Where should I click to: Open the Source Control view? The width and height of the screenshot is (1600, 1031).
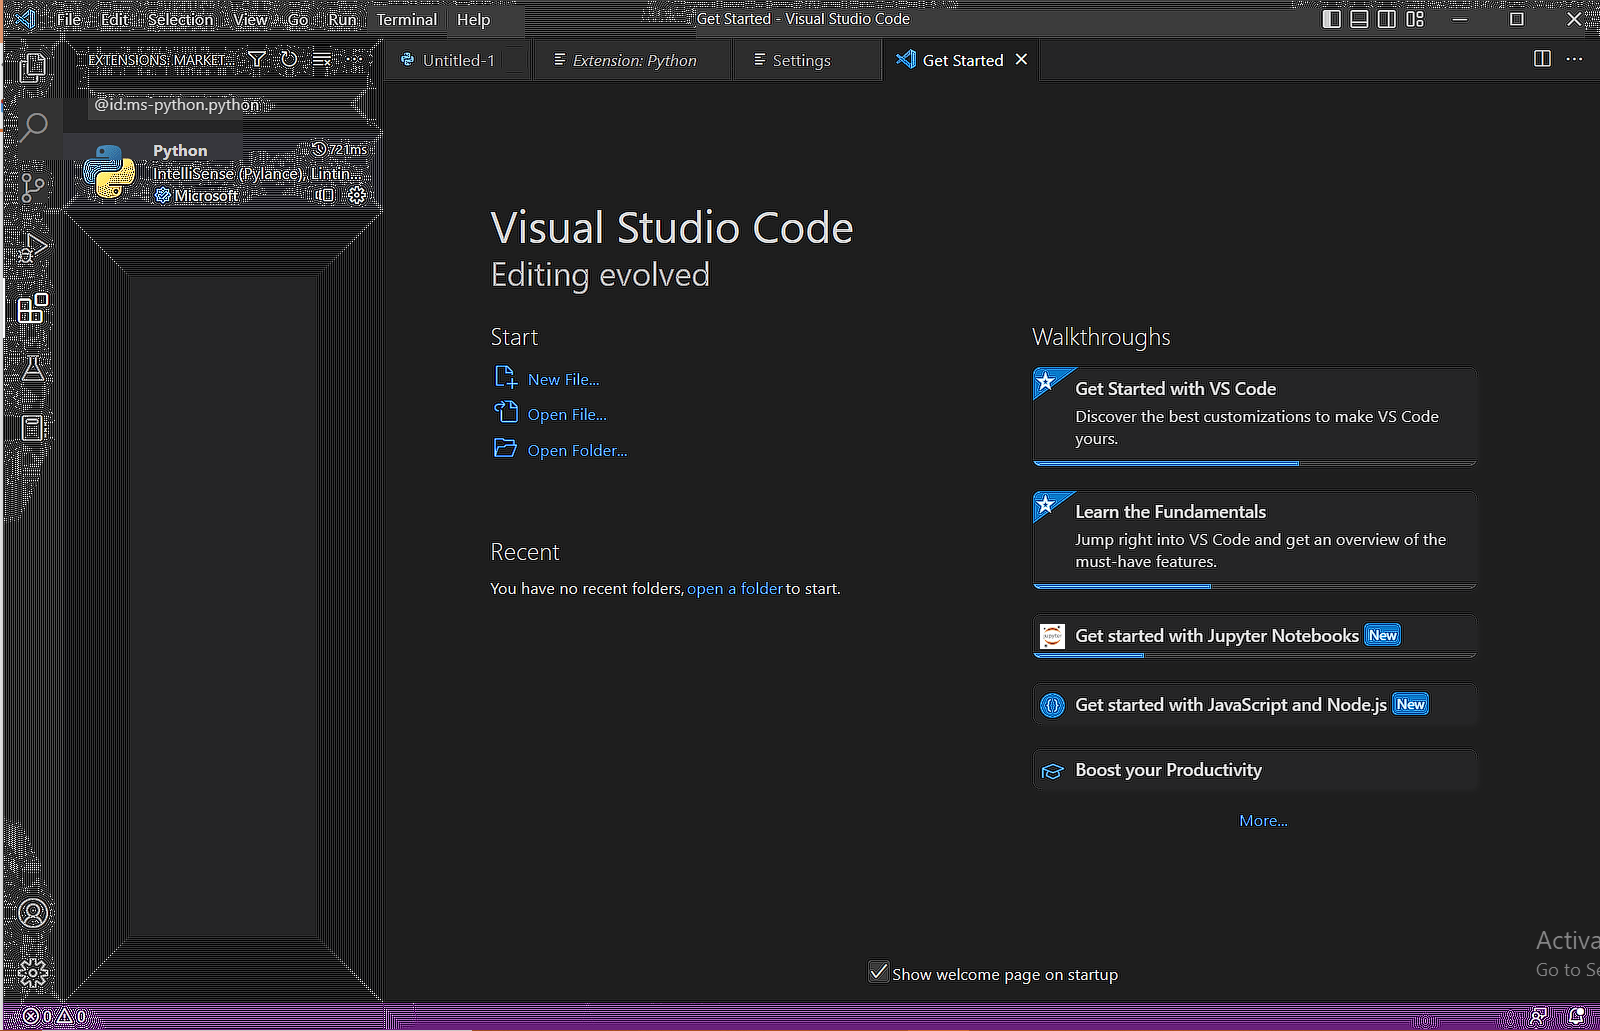33,187
